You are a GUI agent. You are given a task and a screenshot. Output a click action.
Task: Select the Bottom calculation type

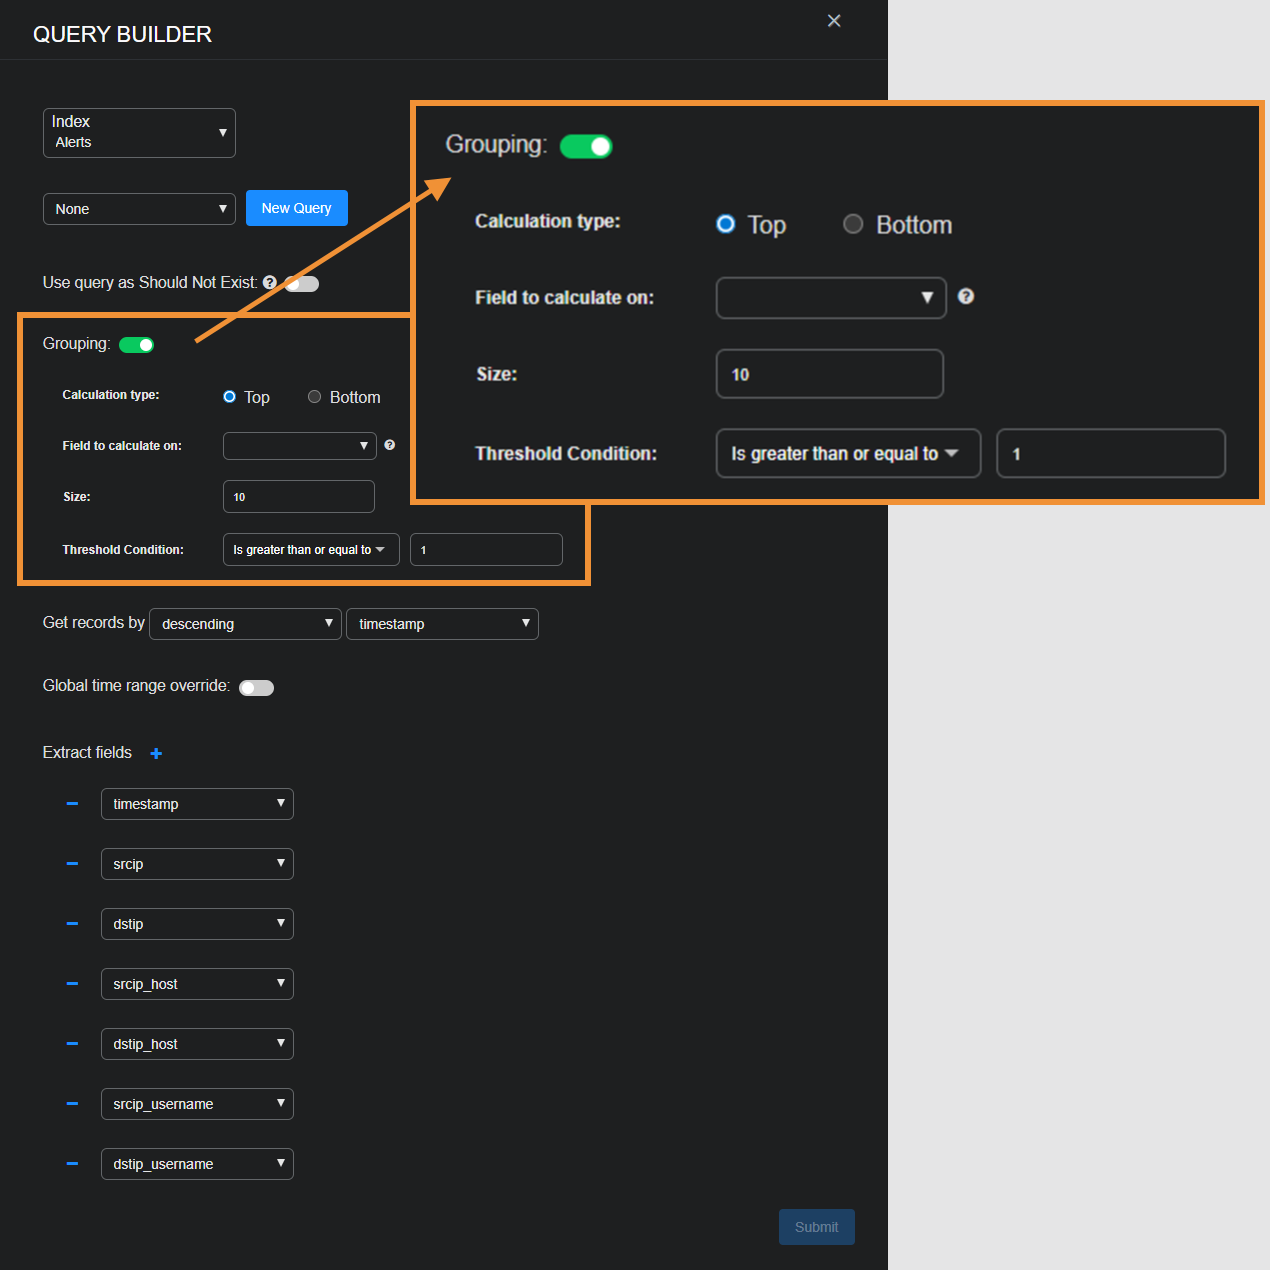[314, 397]
